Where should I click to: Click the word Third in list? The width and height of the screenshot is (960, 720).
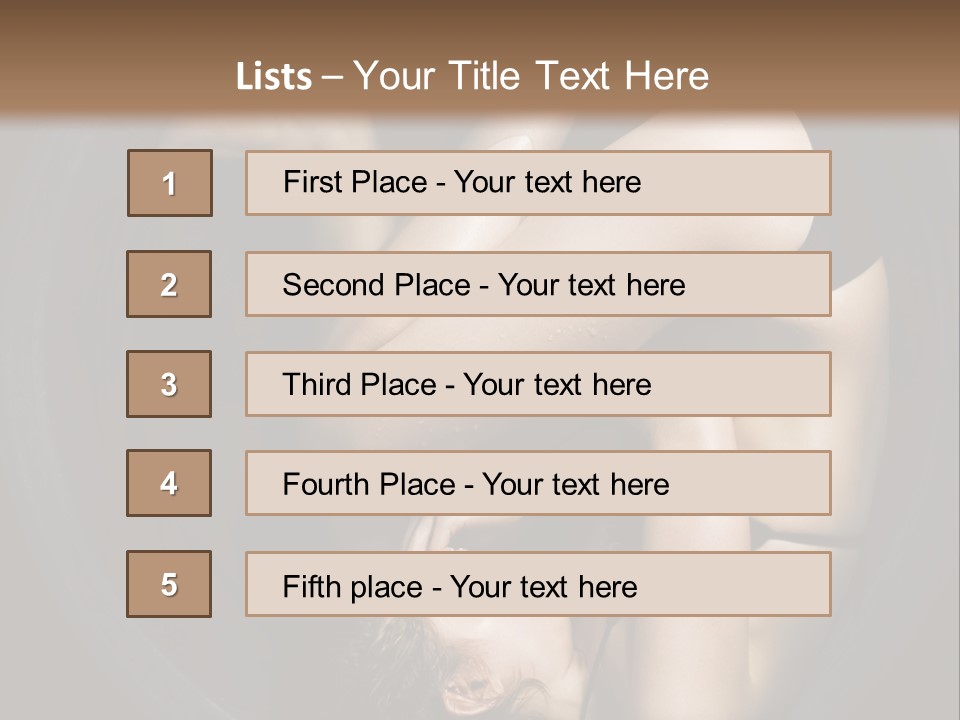315,385
